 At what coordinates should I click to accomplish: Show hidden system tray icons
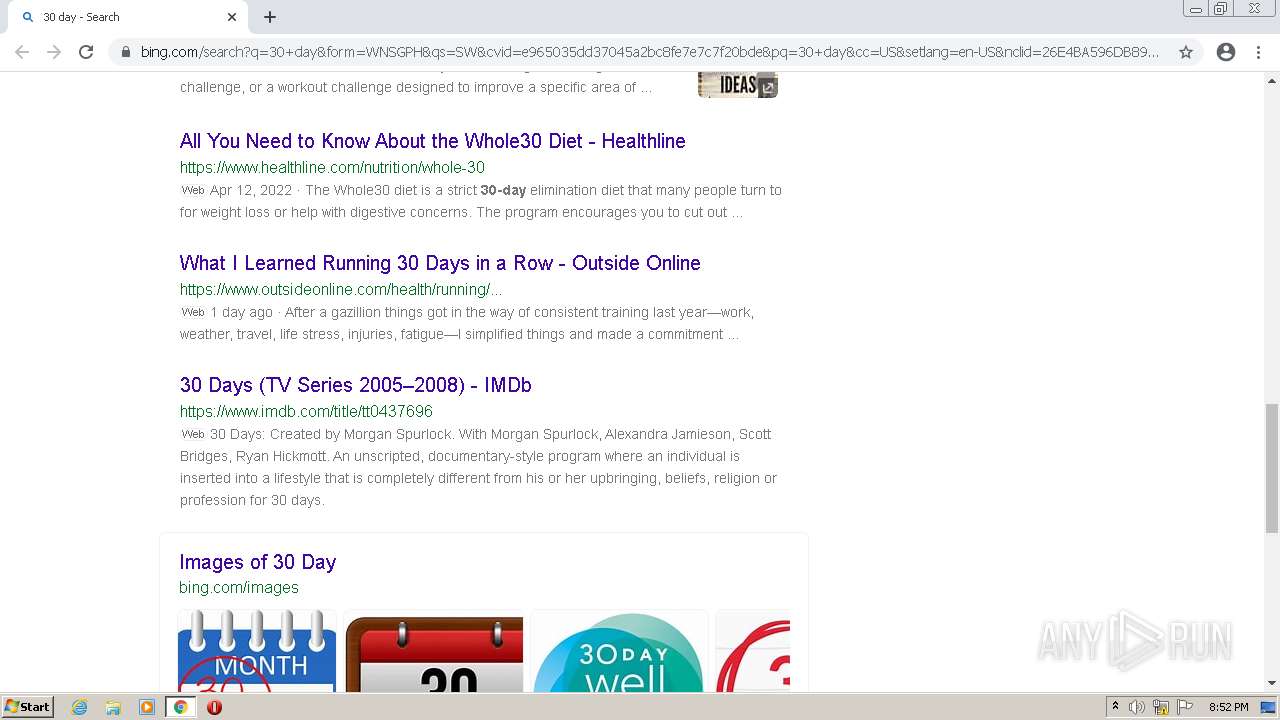(1115, 707)
